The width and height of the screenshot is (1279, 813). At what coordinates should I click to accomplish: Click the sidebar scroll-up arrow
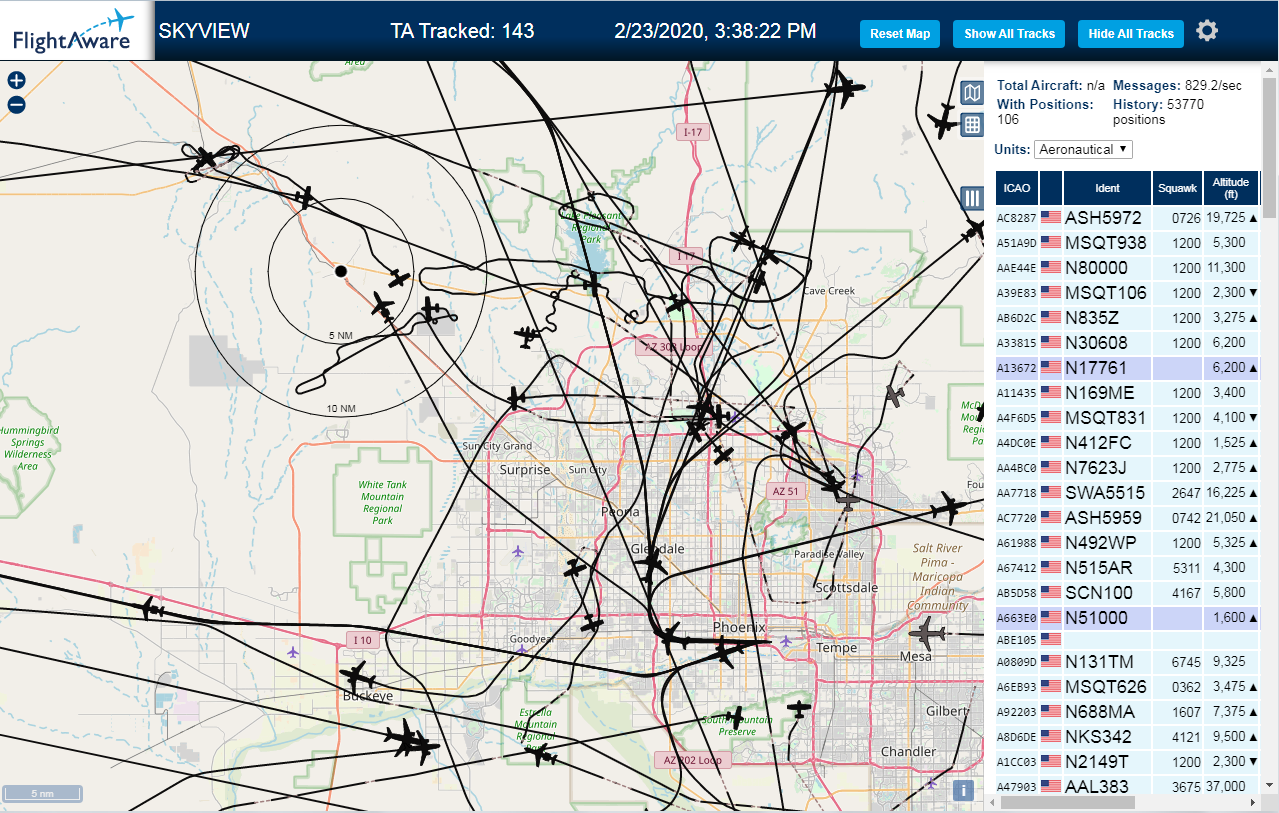1270,69
